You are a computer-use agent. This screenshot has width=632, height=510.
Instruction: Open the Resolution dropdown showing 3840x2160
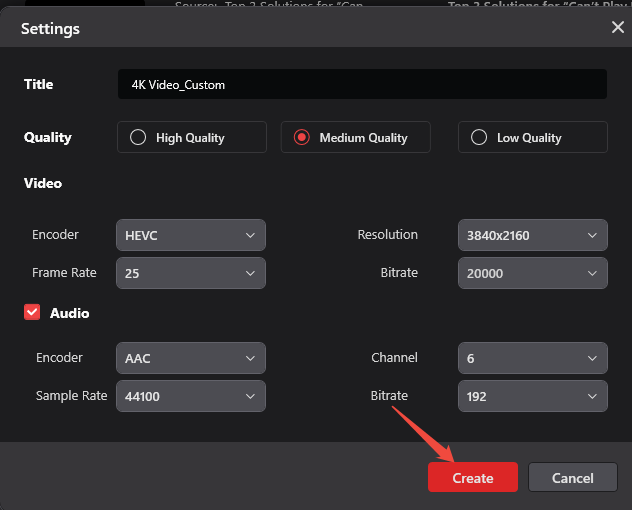[x=532, y=235]
